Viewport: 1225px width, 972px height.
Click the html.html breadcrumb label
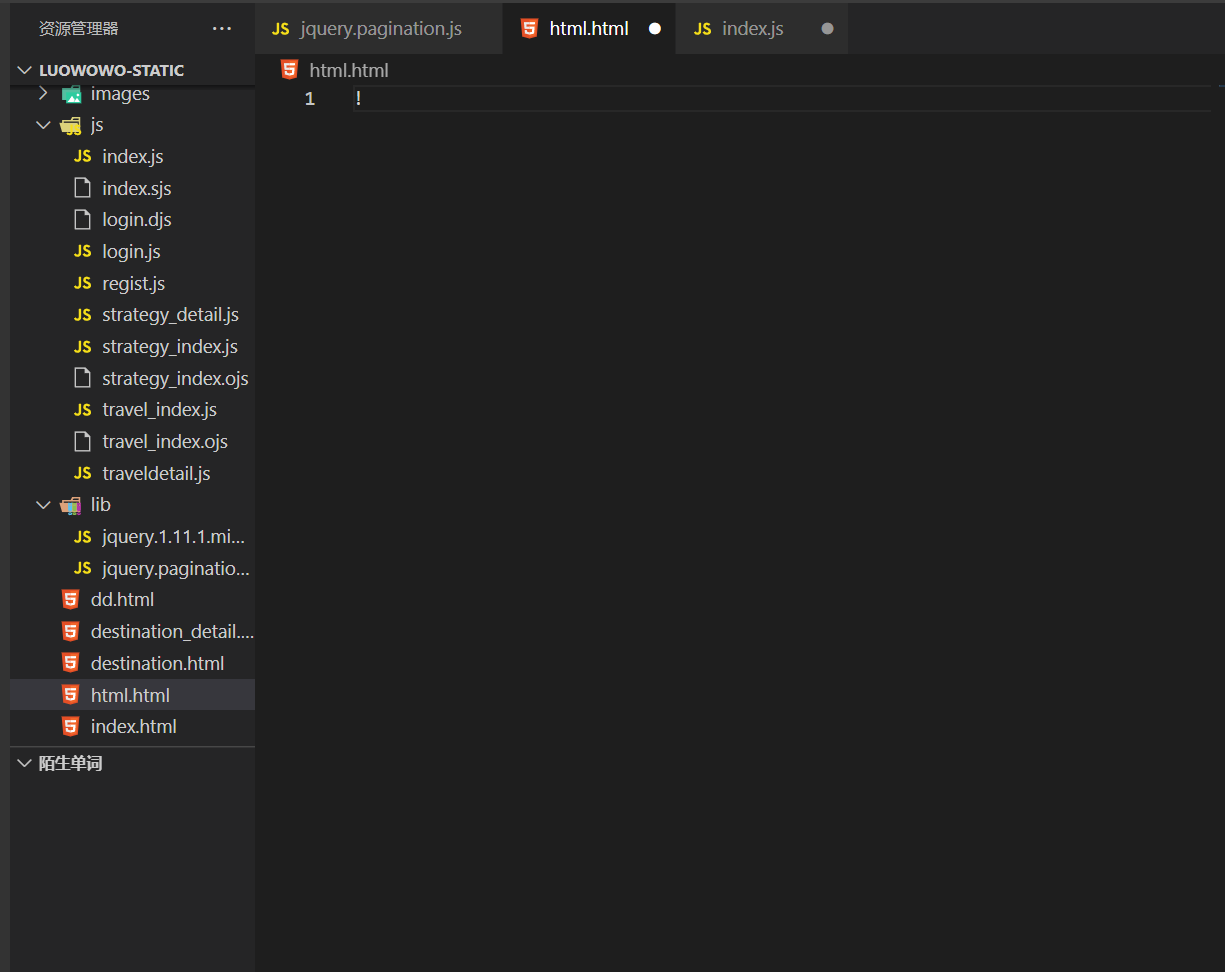tap(349, 70)
